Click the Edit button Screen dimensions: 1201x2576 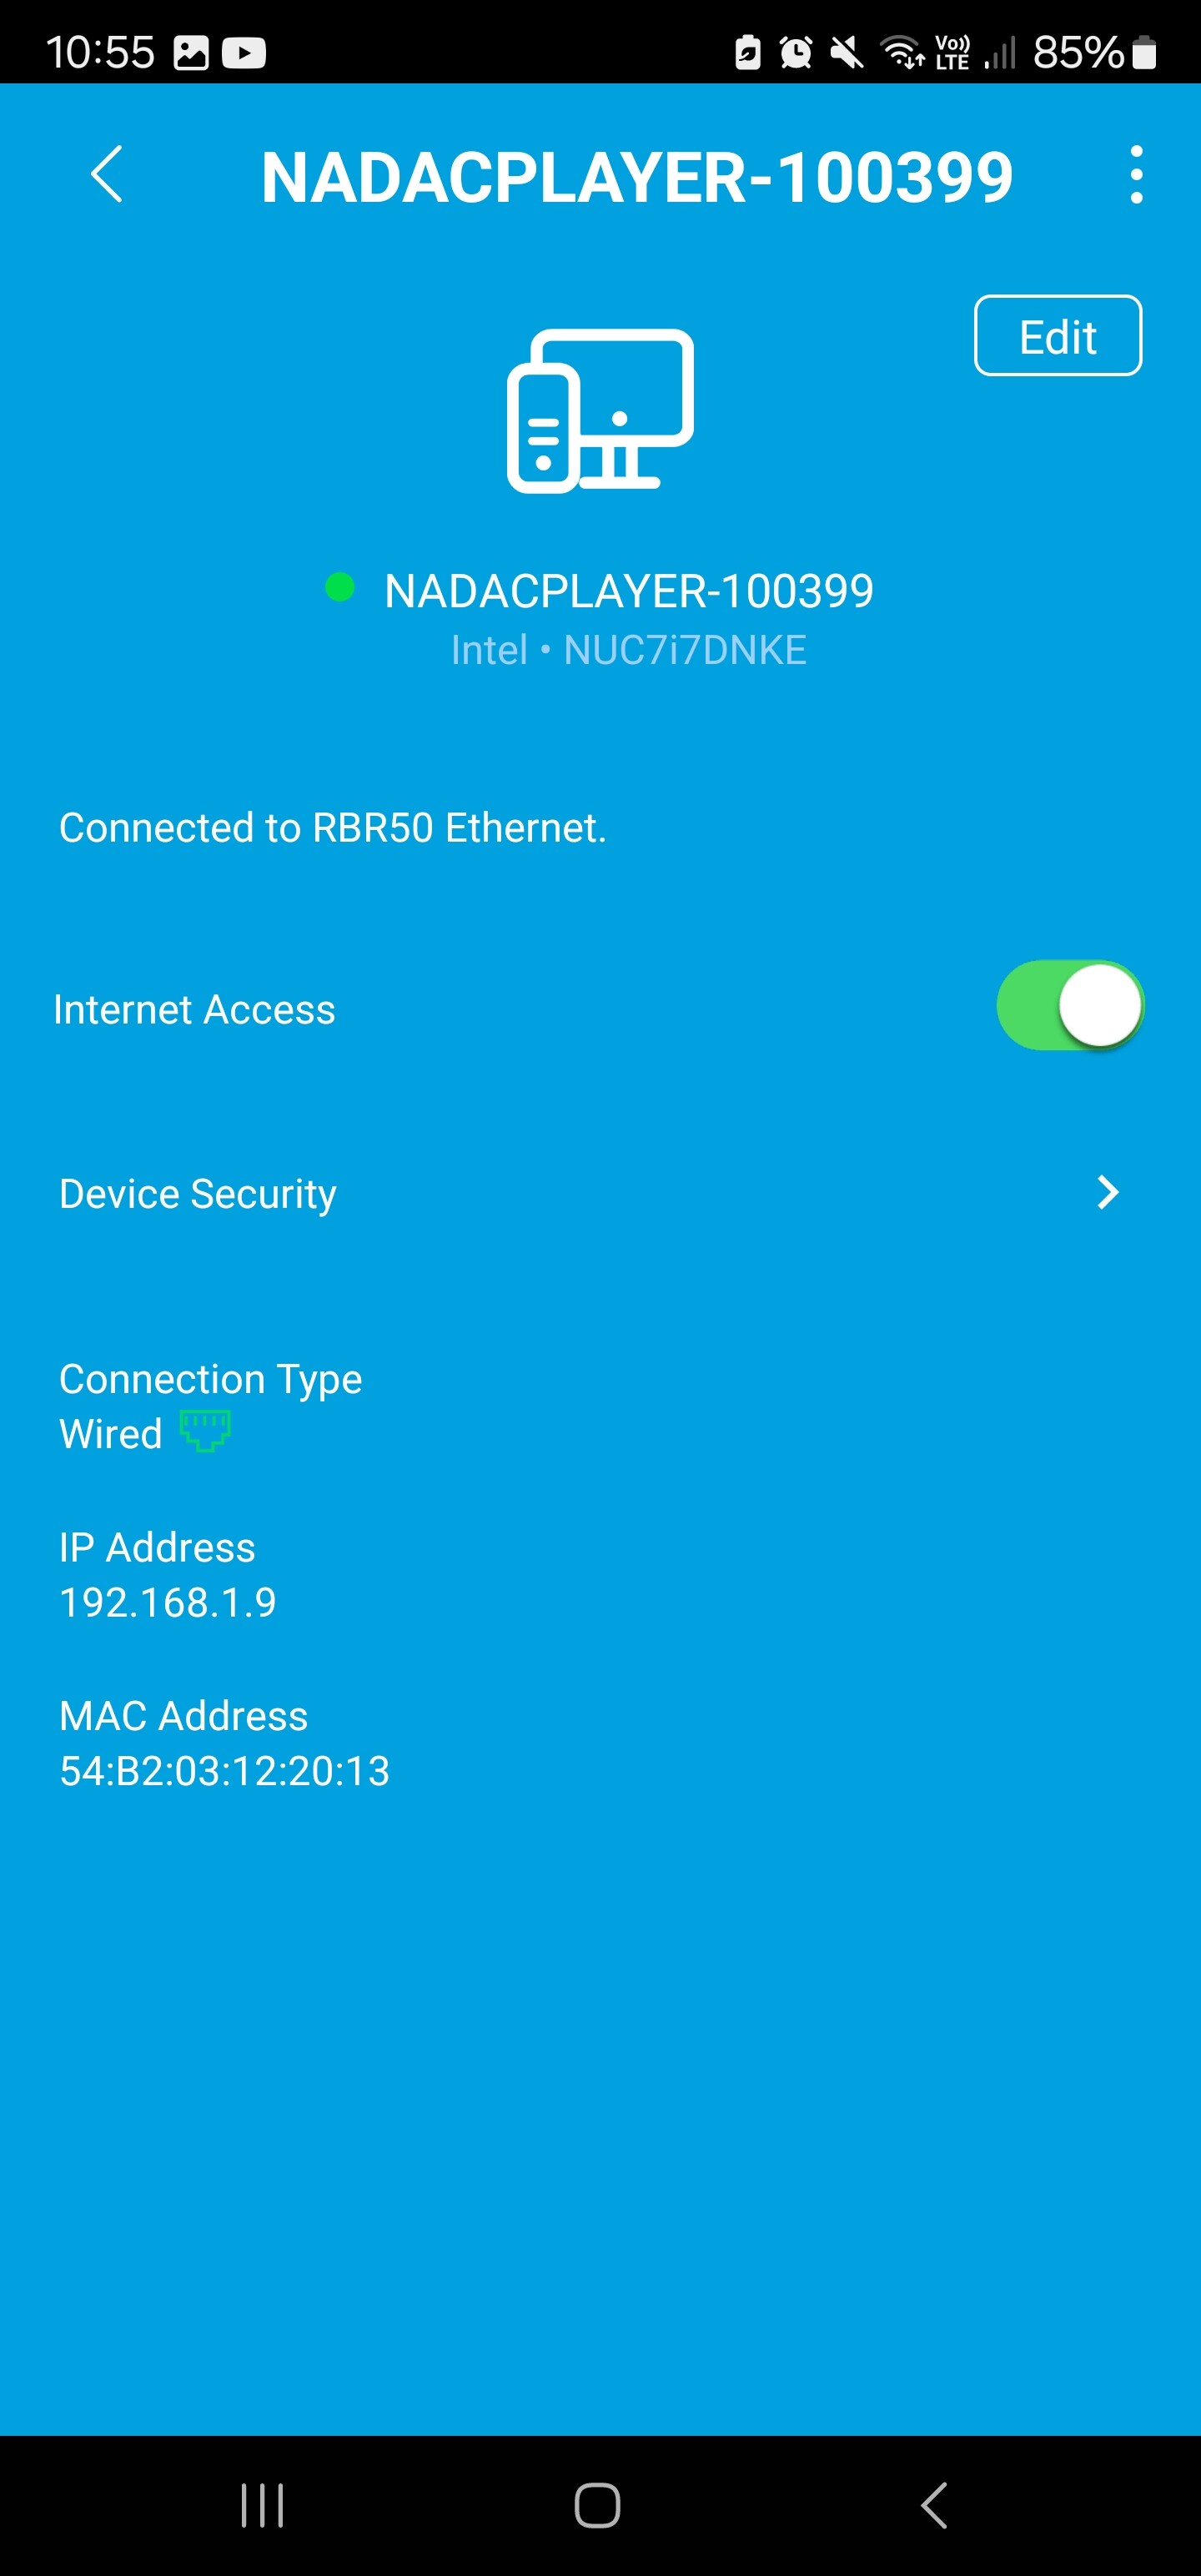click(x=1058, y=336)
